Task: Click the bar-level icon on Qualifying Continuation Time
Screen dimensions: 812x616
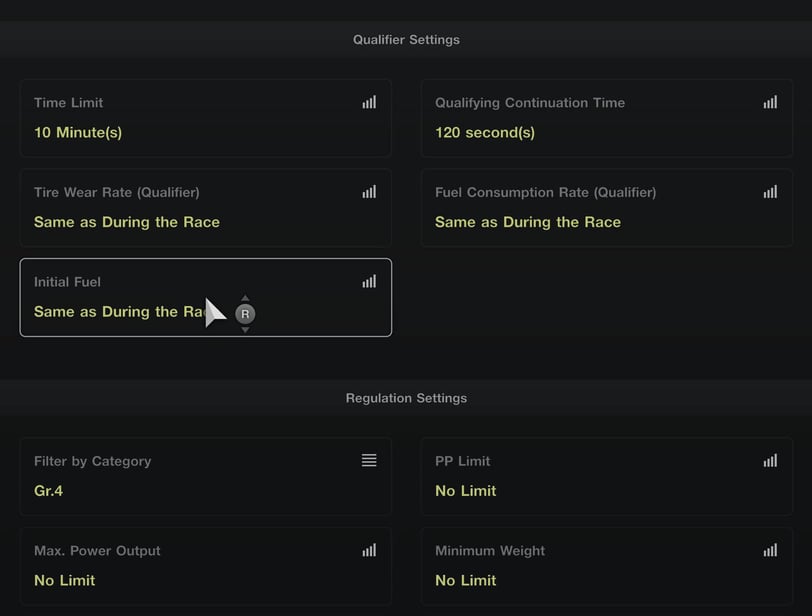Action: 770,102
